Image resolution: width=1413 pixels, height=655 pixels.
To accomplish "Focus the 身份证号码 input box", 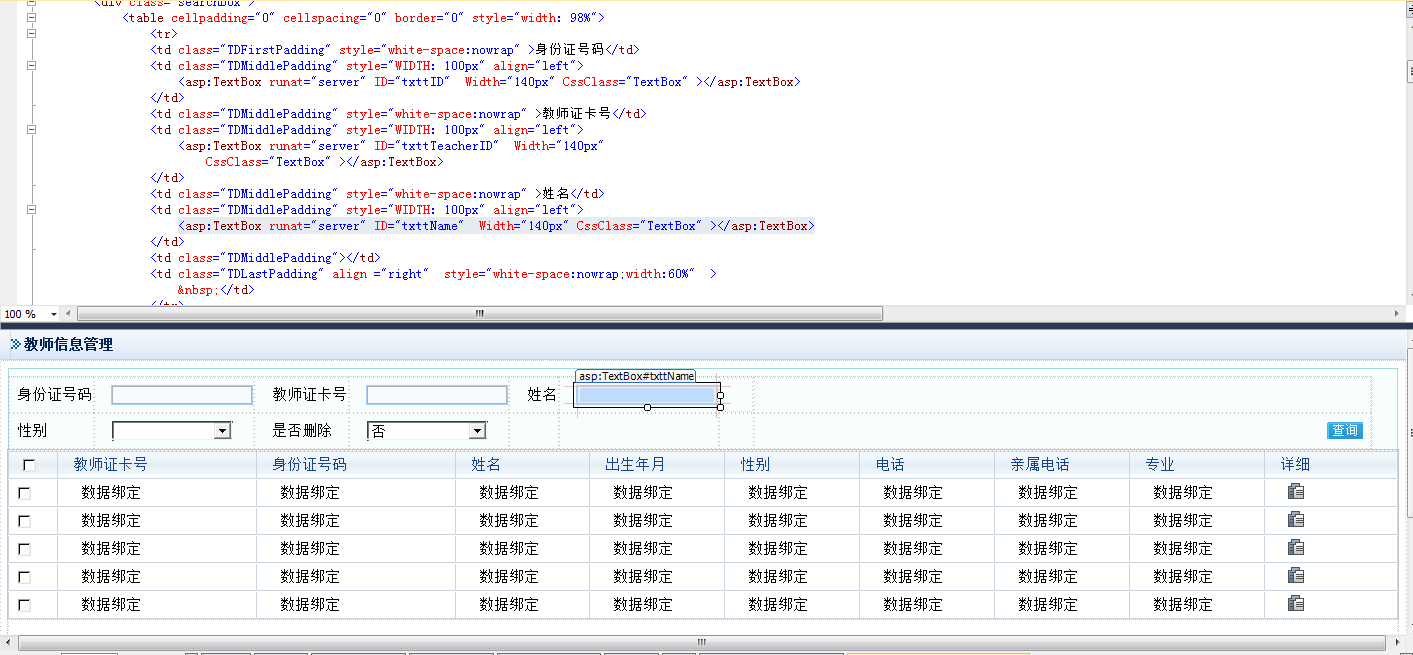I will (x=182, y=395).
